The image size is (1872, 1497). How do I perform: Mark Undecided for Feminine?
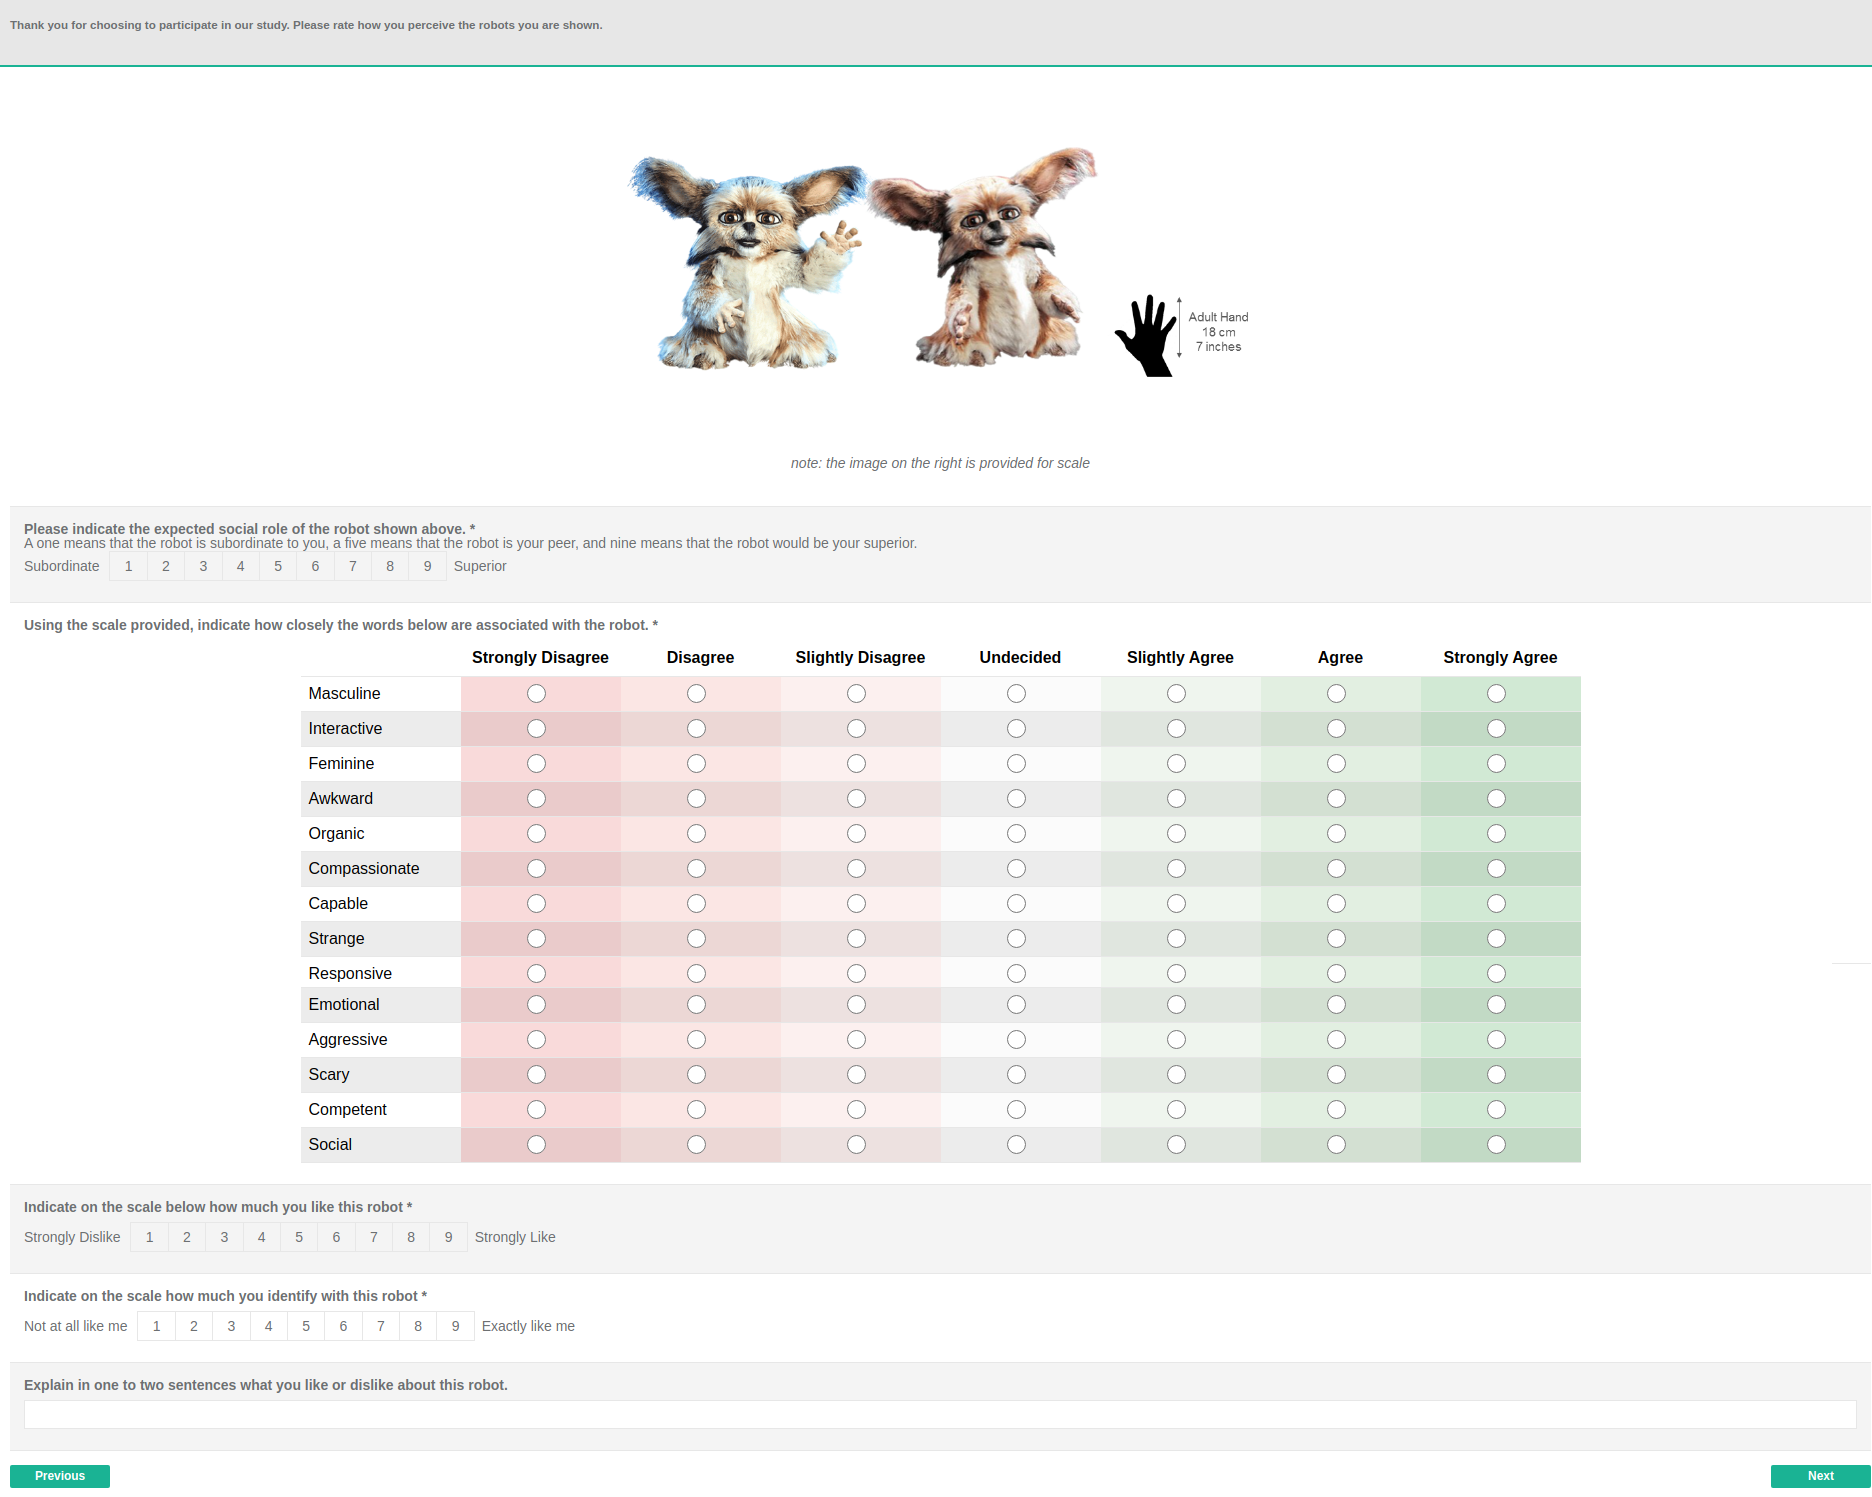(x=1016, y=763)
